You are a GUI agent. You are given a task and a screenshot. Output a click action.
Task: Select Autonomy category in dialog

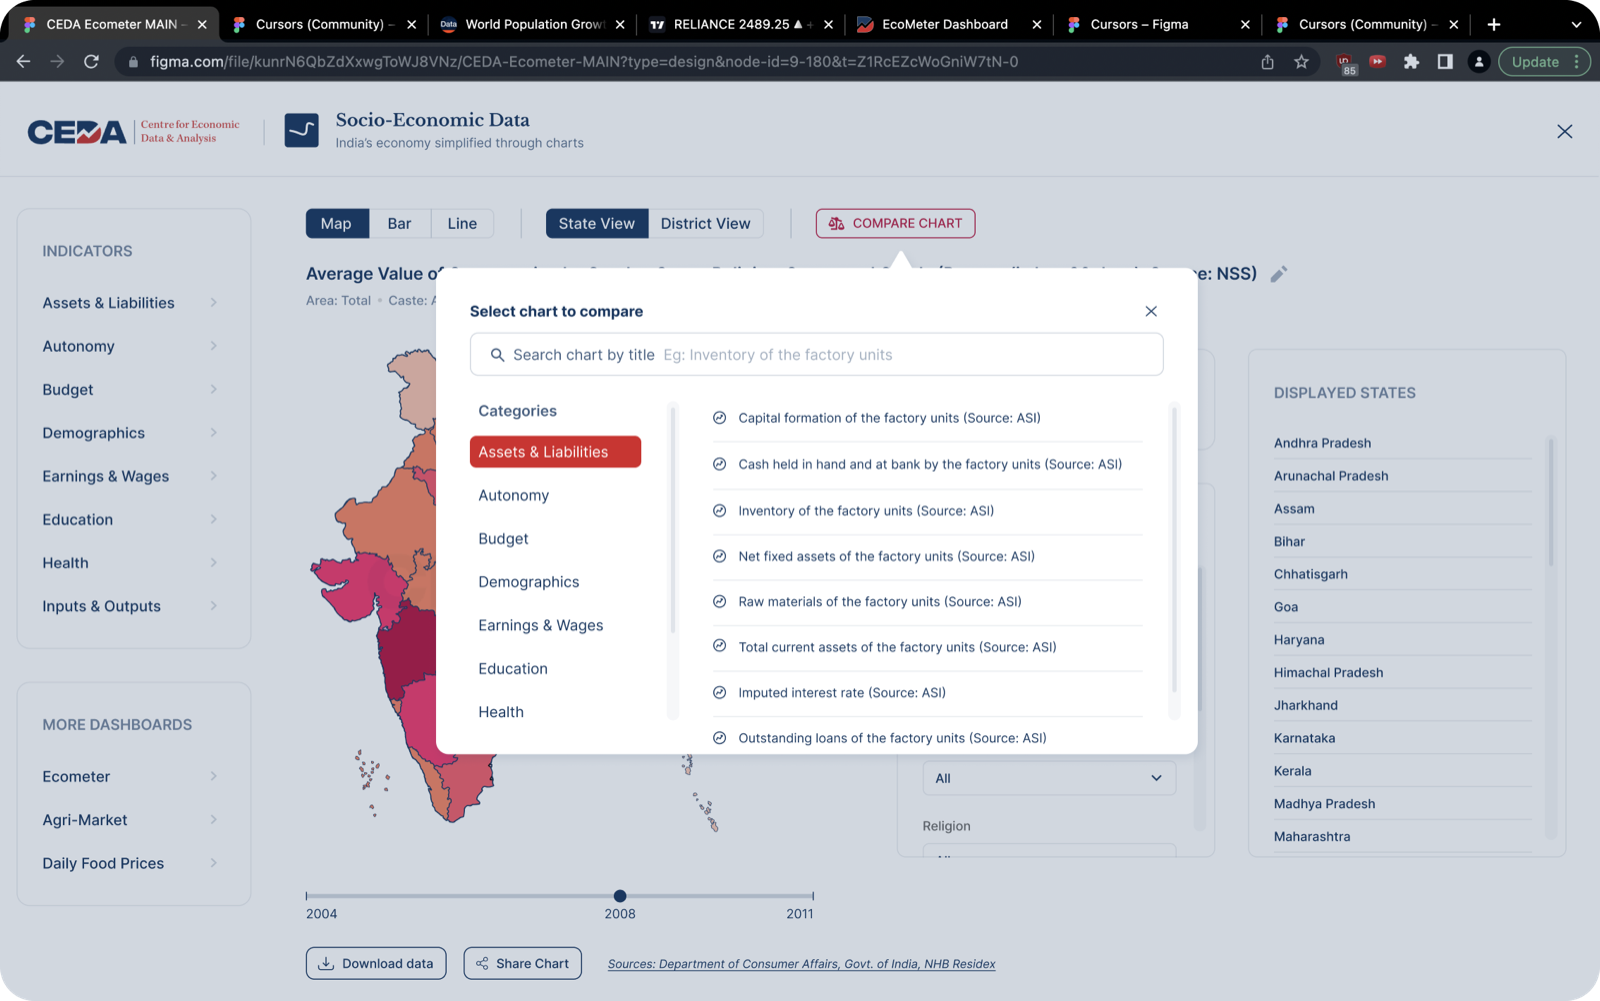coord(514,495)
